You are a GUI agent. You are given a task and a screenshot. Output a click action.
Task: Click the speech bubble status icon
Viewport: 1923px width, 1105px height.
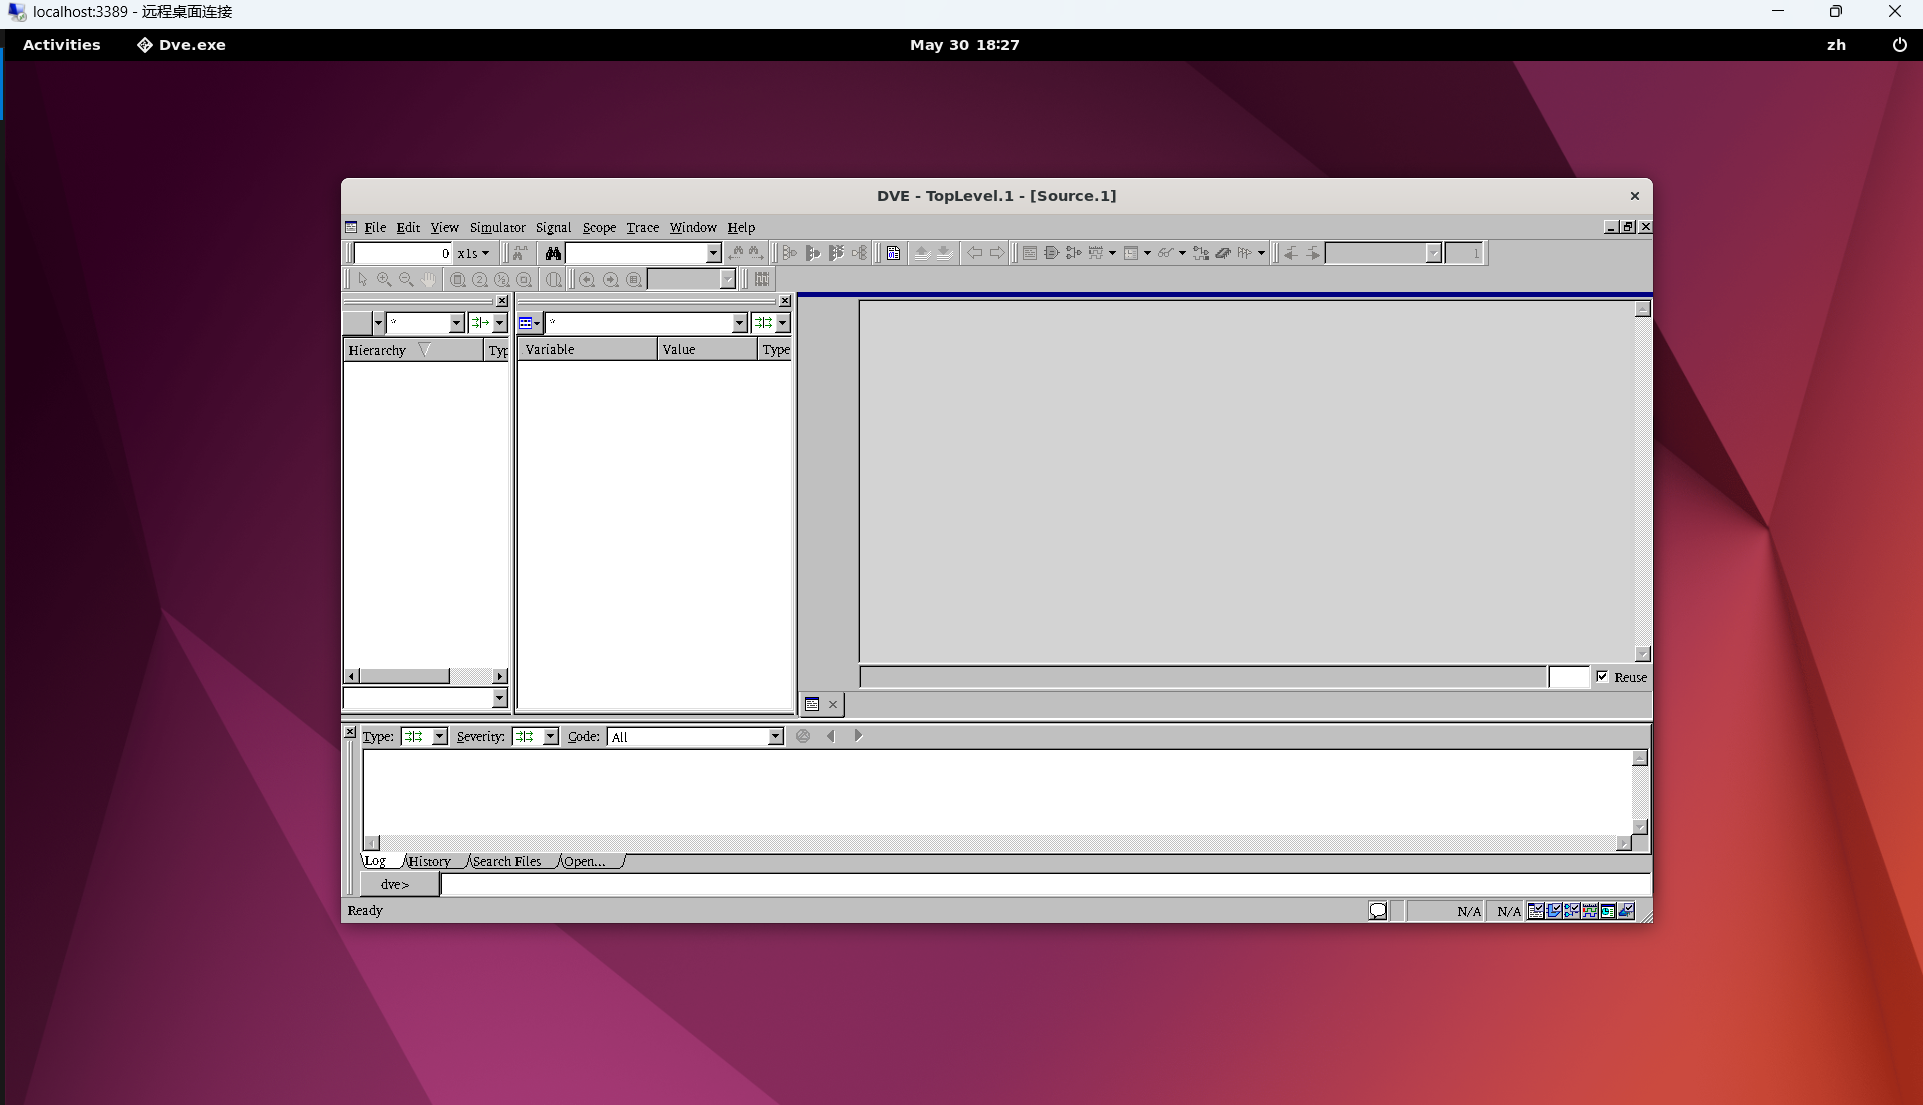tap(1378, 911)
